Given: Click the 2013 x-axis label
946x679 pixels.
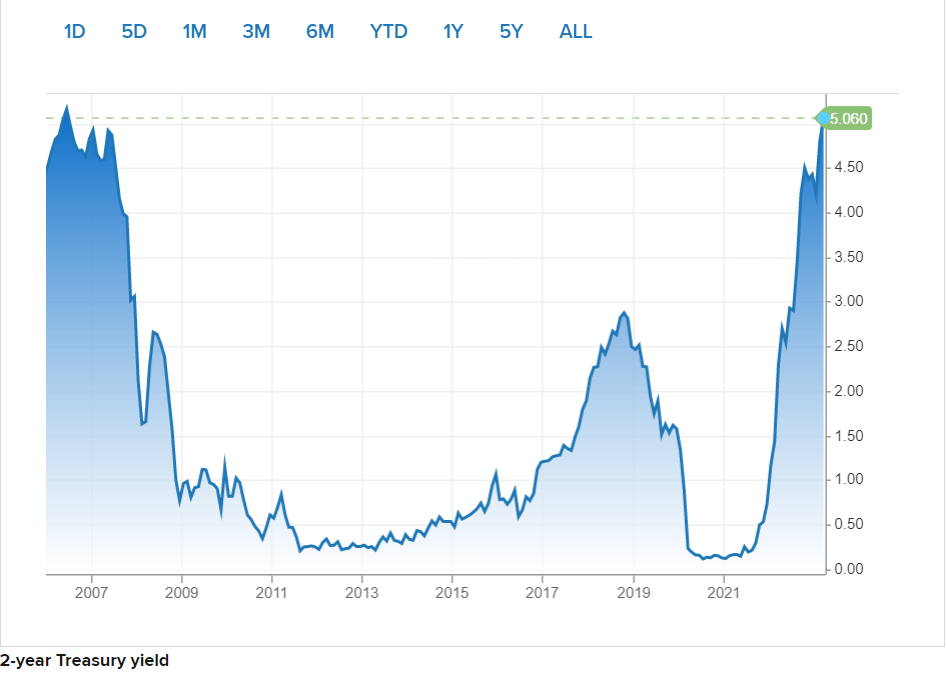Looking at the screenshot, I should click(x=362, y=593).
